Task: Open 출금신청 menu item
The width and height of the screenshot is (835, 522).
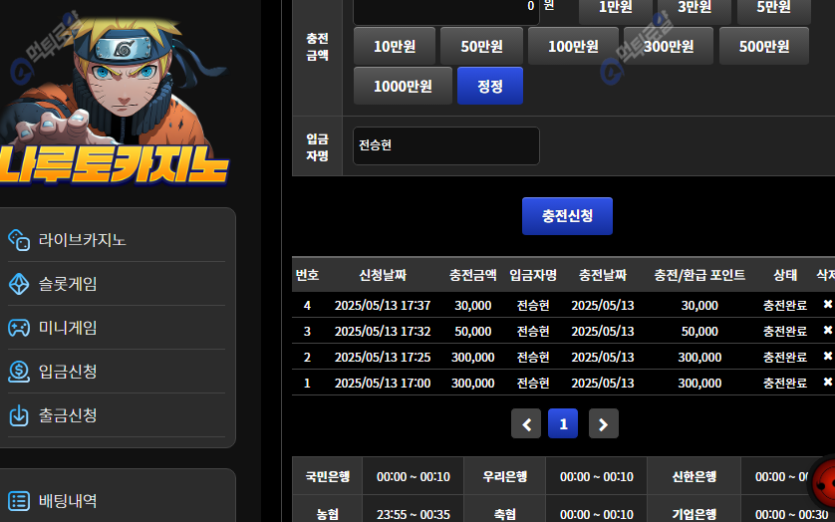Action: pyautogui.click(x=116, y=415)
